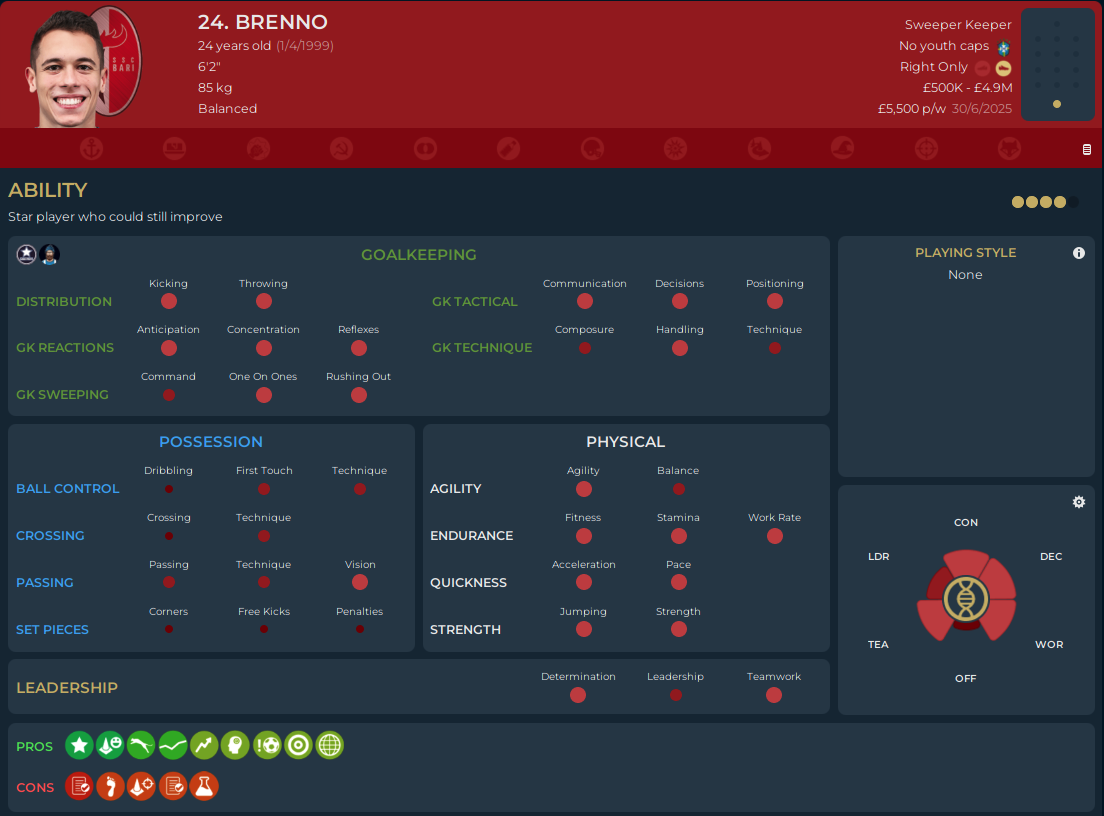Click the Vision attribute dot
Image resolution: width=1104 pixels, height=816 pixels.
(x=360, y=582)
